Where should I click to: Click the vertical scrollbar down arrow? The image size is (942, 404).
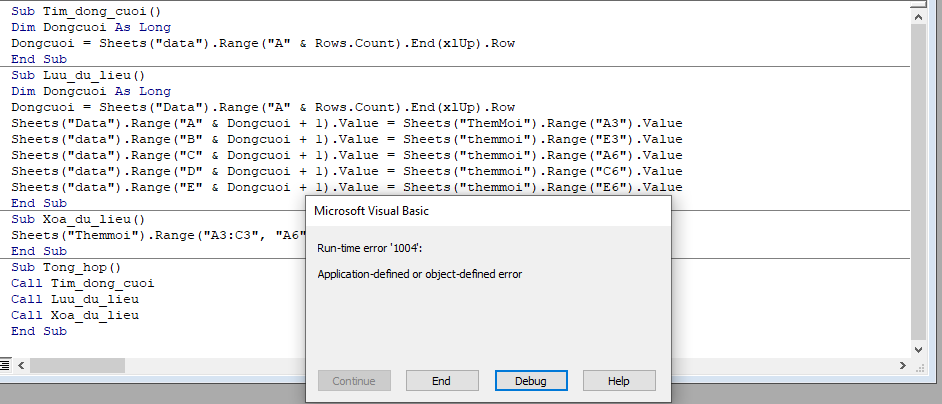pyautogui.click(x=918, y=349)
